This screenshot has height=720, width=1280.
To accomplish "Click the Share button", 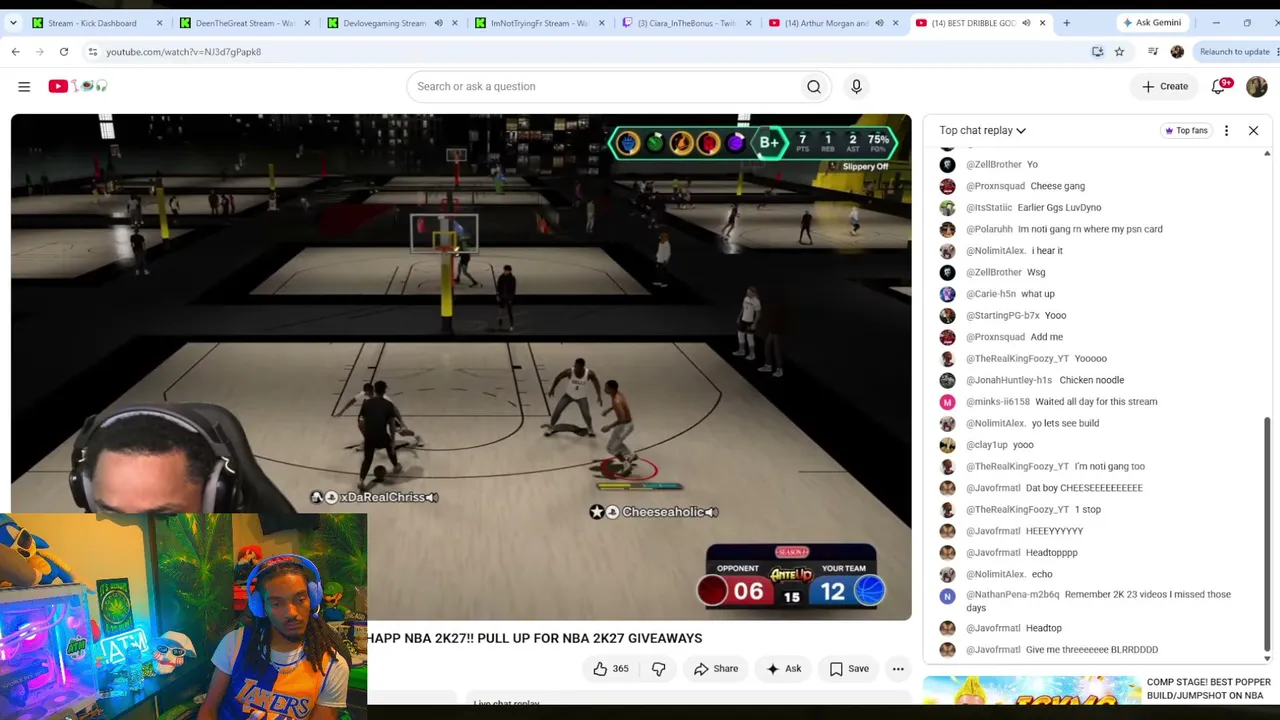I will tap(716, 669).
